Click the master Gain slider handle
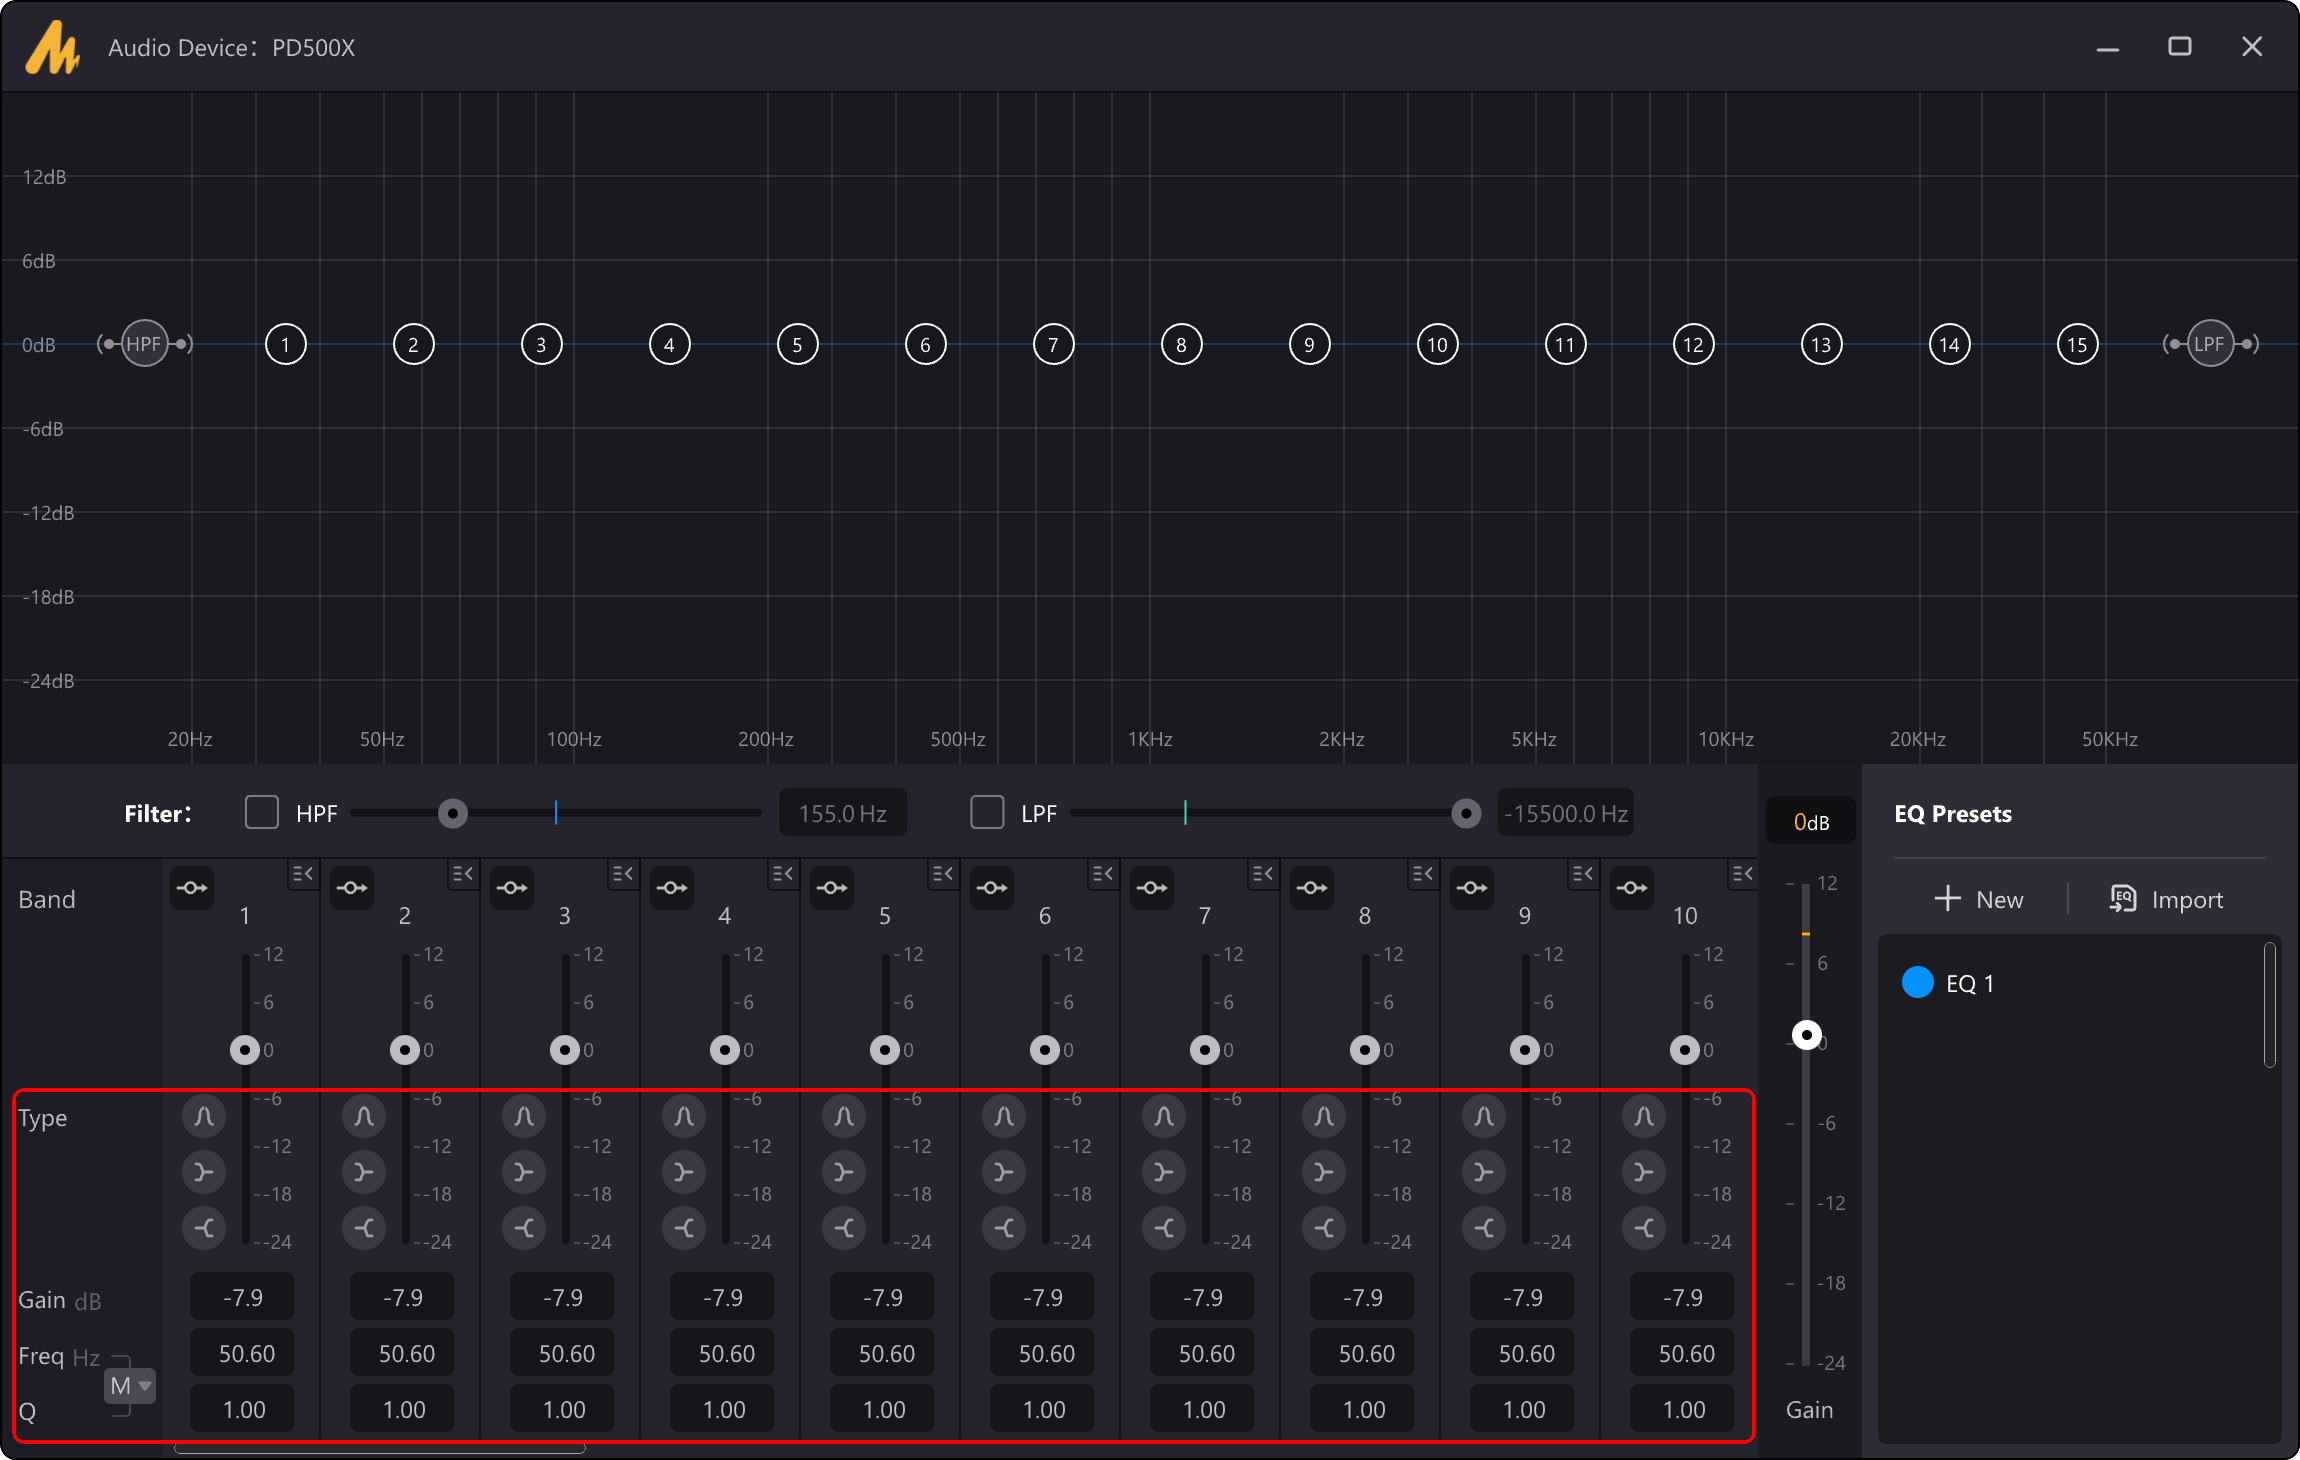The image size is (2300, 1460). click(1806, 1035)
